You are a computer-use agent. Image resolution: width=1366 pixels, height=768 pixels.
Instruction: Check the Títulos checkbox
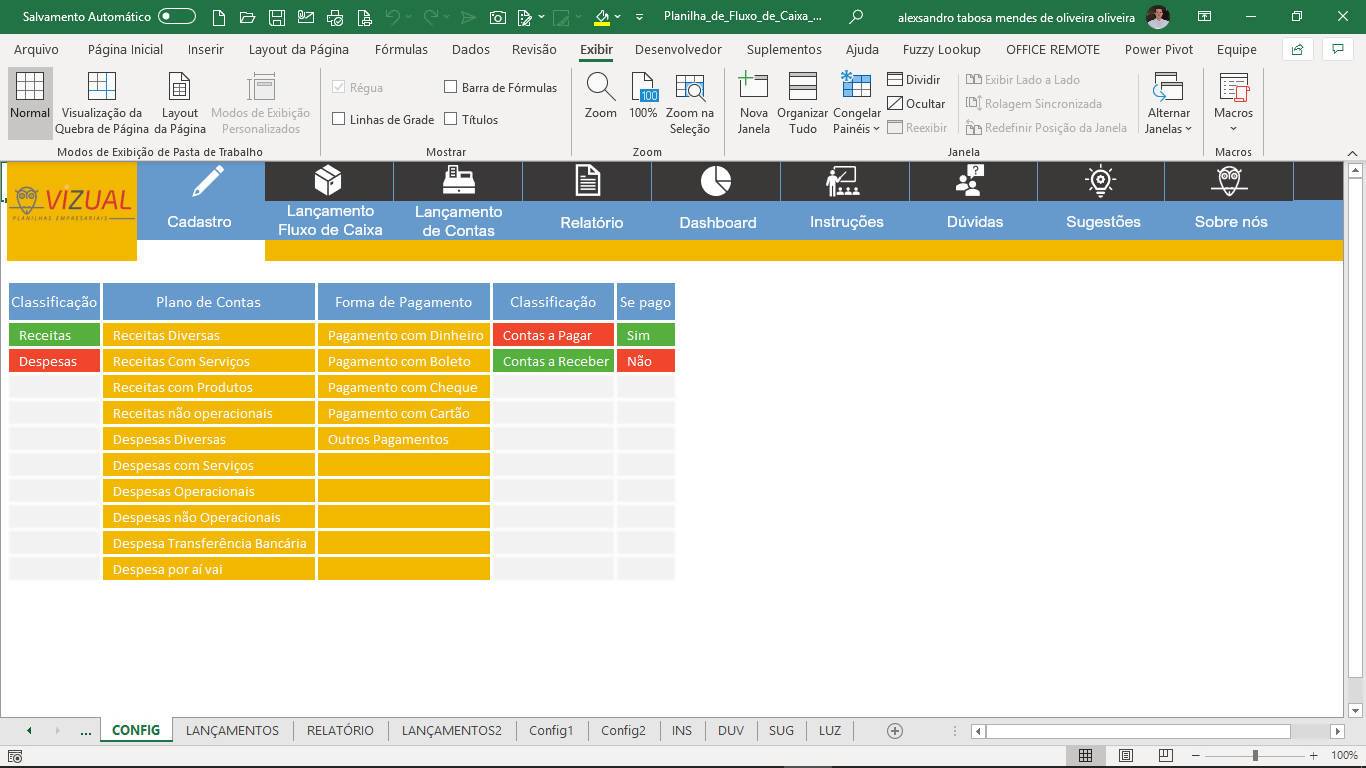tap(451, 119)
